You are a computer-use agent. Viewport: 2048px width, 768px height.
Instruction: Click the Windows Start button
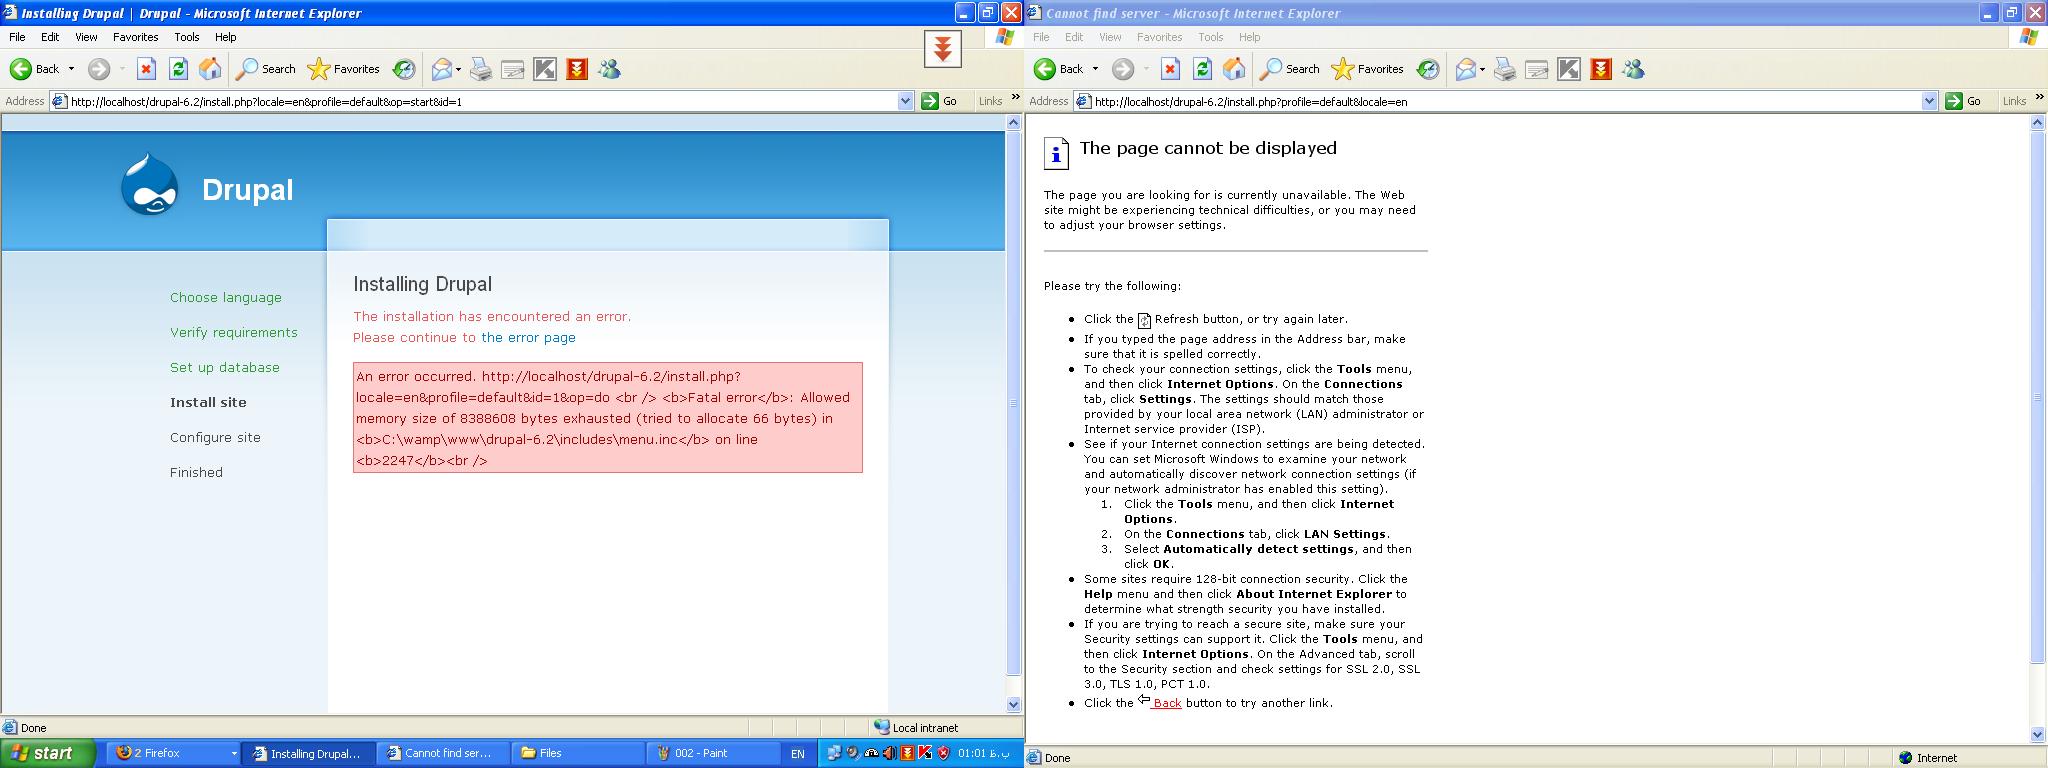click(47, 754)
